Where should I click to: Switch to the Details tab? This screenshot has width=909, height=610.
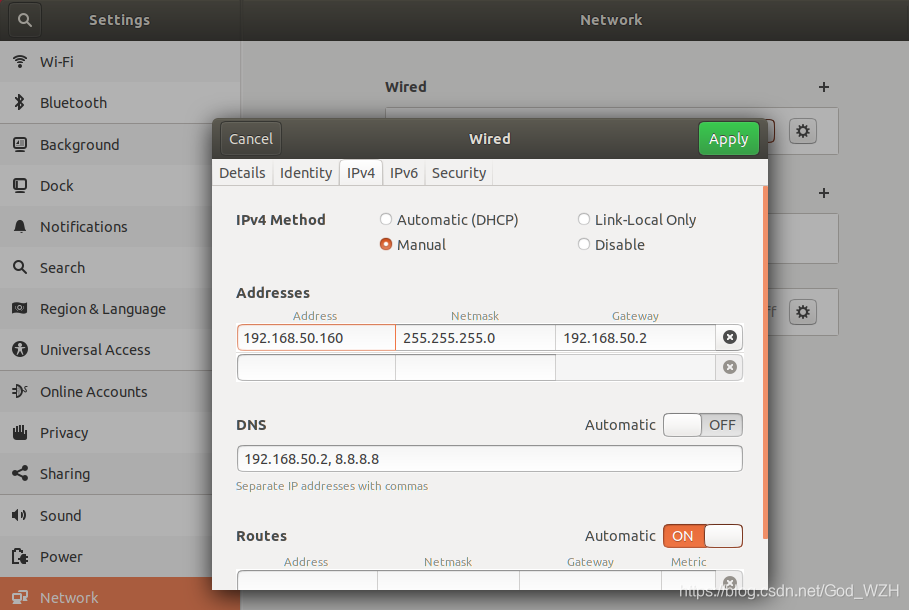pos(242,173)
